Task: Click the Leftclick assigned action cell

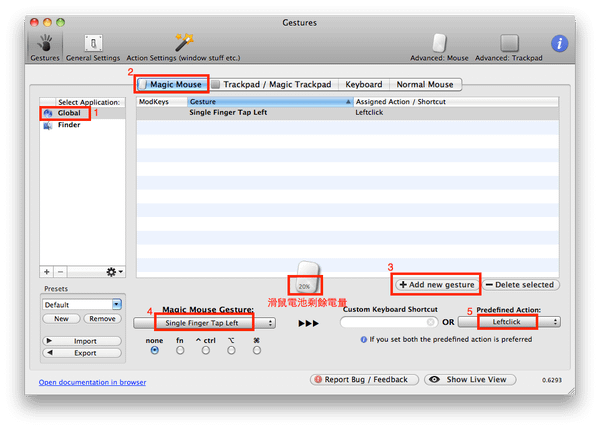Action: 369,113
